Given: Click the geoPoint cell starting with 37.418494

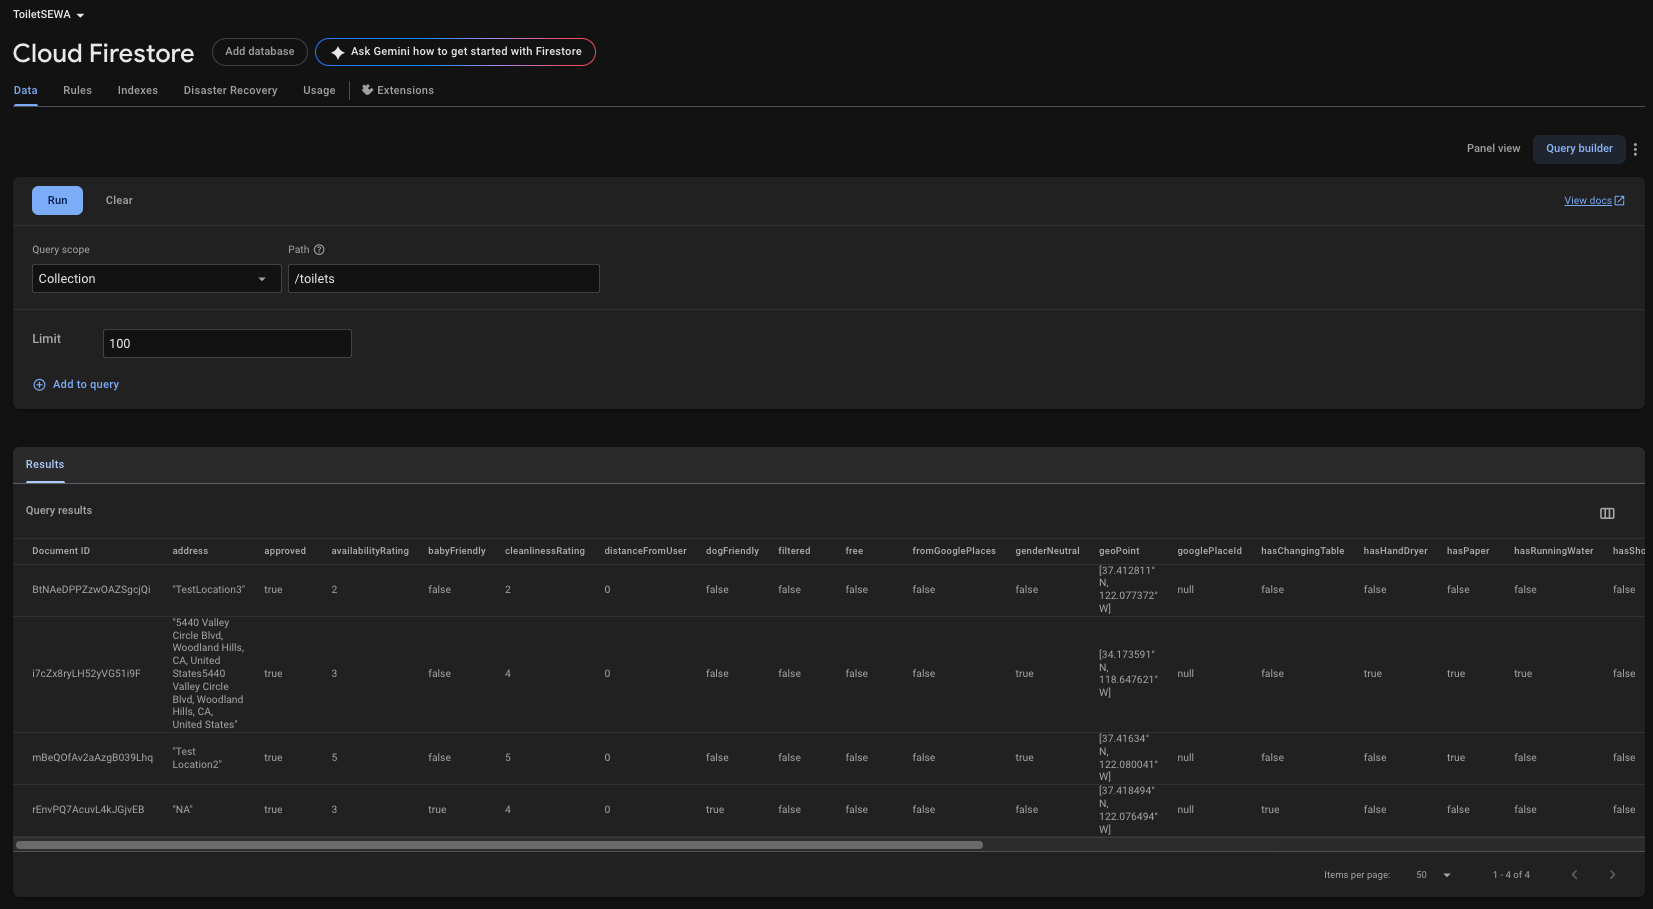Looking at the screenshot, I should pyautogui.click(x=1128, y=810).
